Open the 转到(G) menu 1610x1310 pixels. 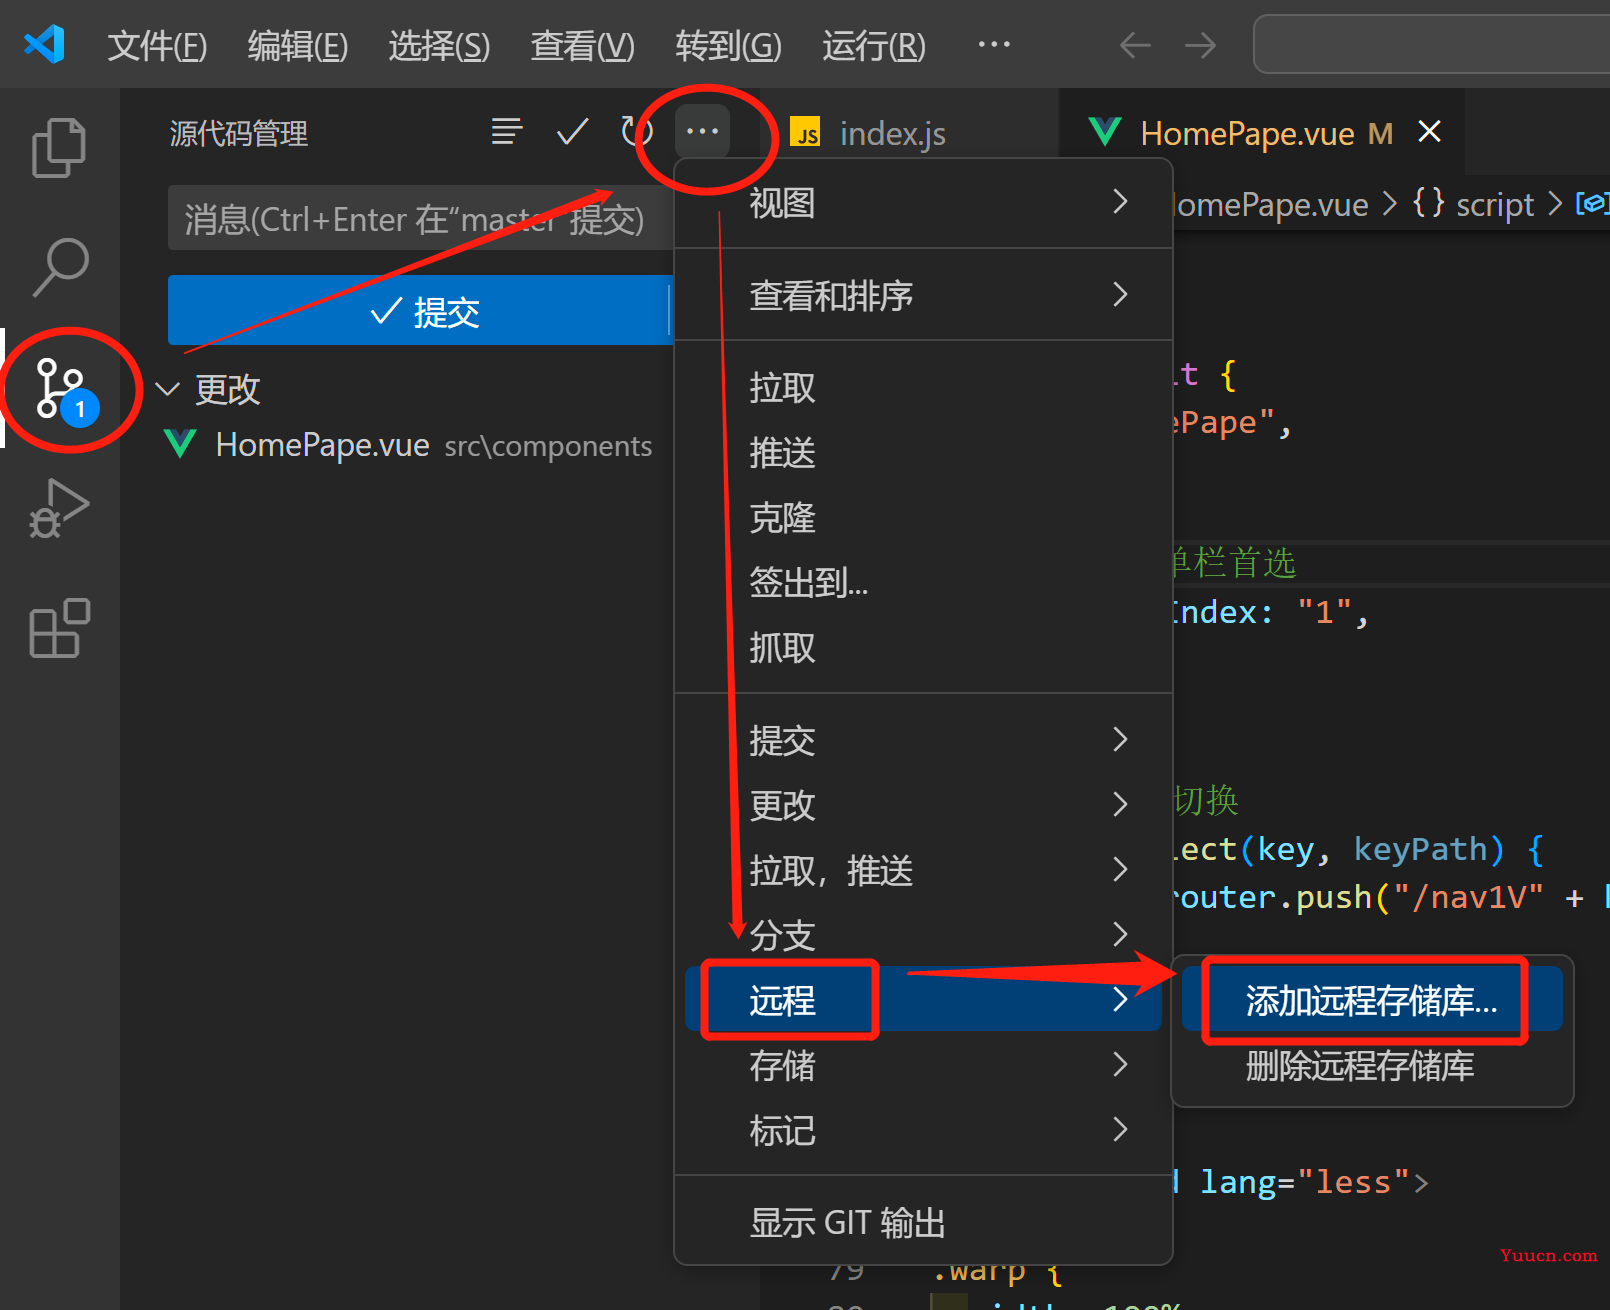728,45
